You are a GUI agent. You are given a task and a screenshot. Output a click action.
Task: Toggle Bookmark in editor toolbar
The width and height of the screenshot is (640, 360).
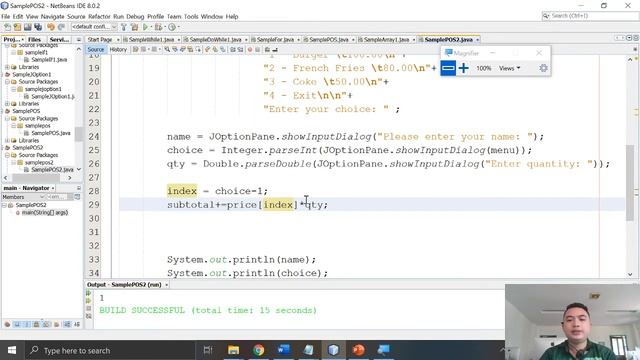pyautogui.click(x=222, y=49)
